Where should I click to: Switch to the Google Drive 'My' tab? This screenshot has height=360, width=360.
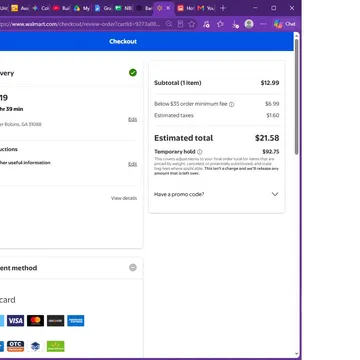pos(82,8)
